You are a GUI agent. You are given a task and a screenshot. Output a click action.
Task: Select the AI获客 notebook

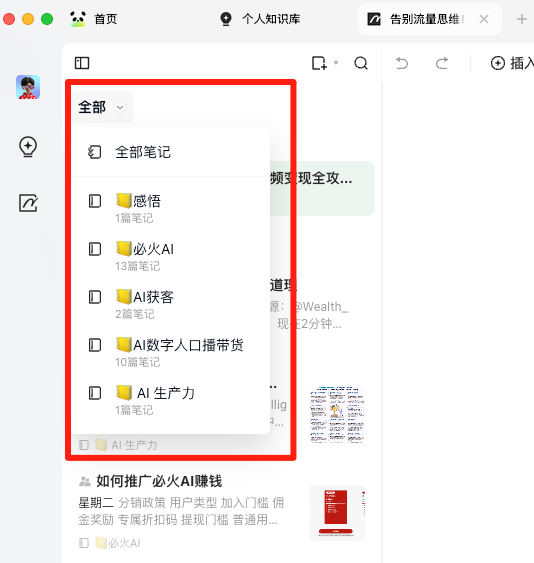pyautogui.click(x=171, y=304)
